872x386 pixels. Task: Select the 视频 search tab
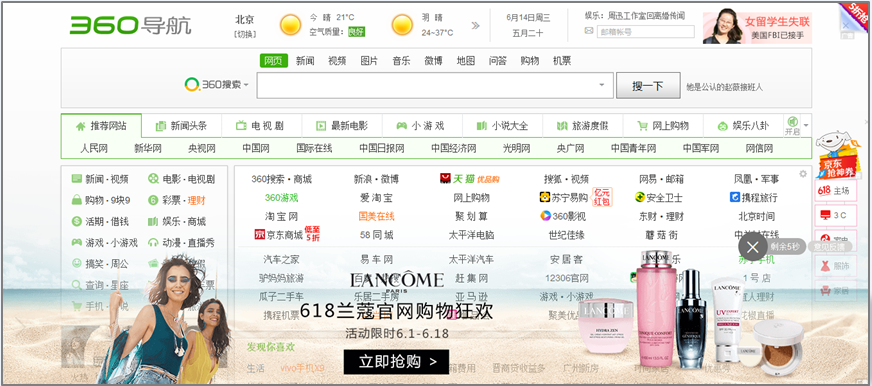coord(337,61)
